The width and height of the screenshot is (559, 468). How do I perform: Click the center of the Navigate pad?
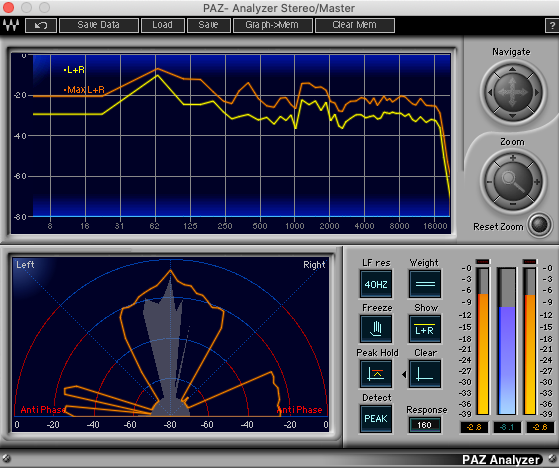coord(513,92)
